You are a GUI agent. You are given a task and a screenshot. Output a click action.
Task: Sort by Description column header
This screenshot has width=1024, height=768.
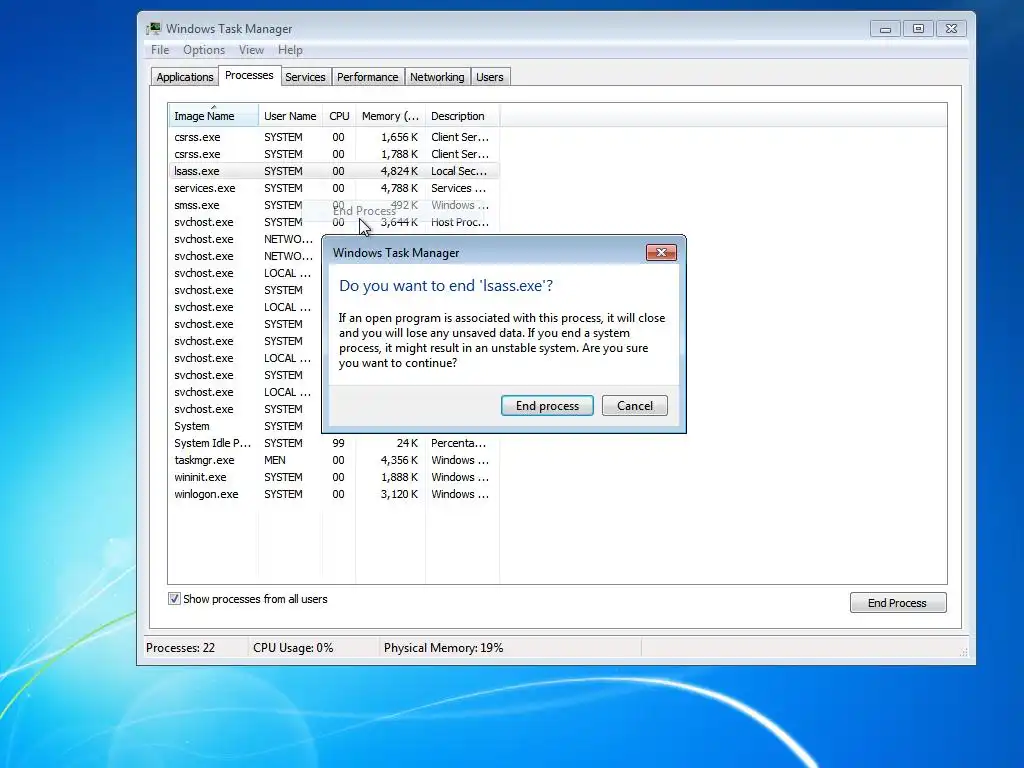point(462,116)
